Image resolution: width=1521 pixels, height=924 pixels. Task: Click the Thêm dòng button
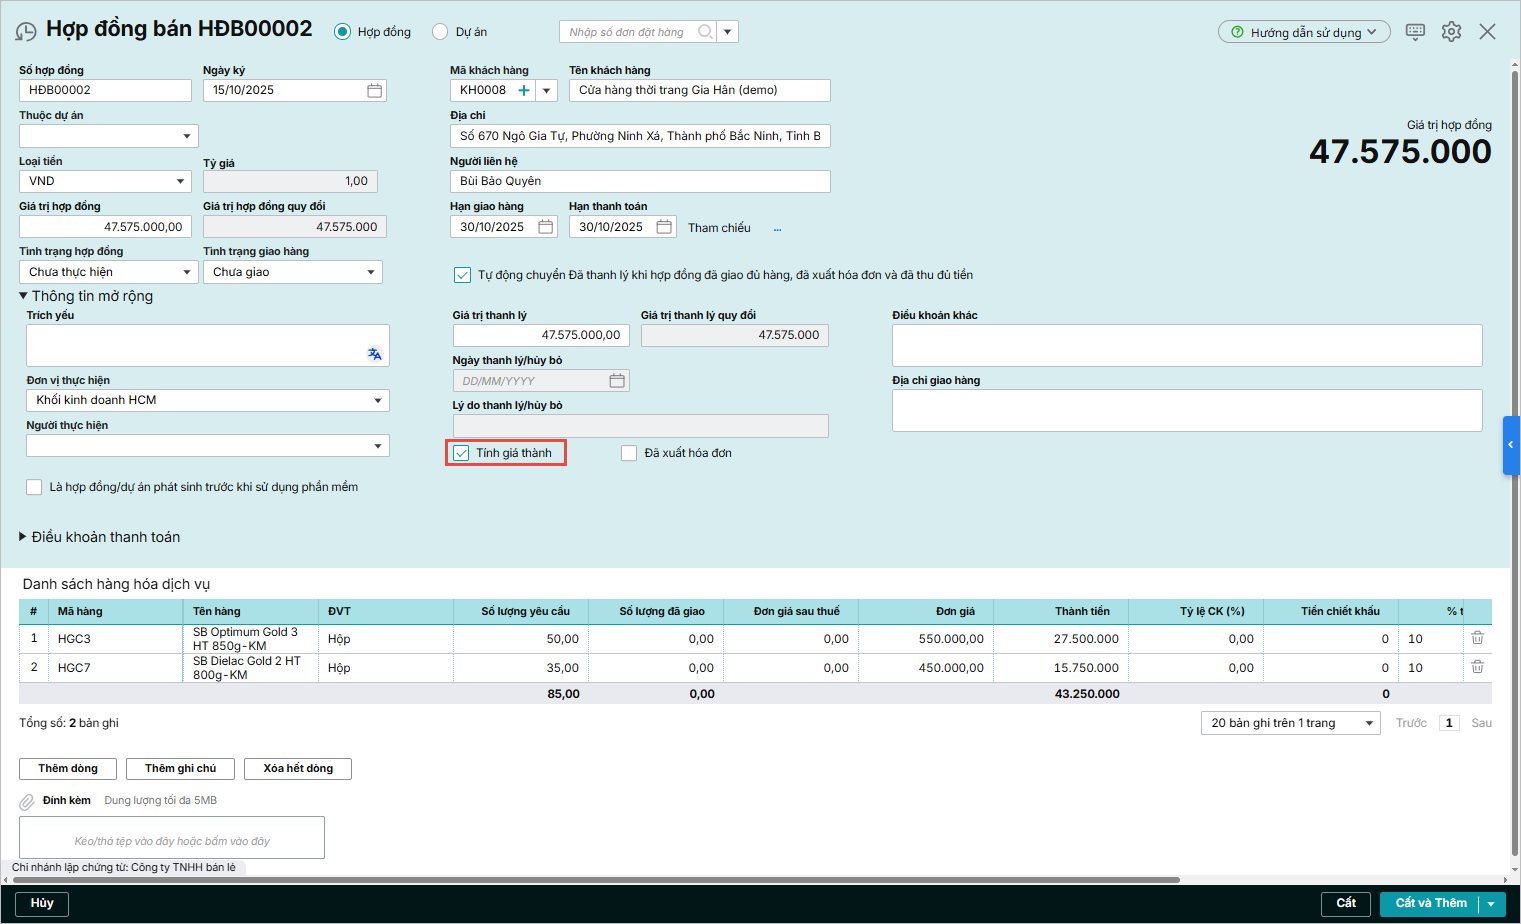click(x=68, y=768)
